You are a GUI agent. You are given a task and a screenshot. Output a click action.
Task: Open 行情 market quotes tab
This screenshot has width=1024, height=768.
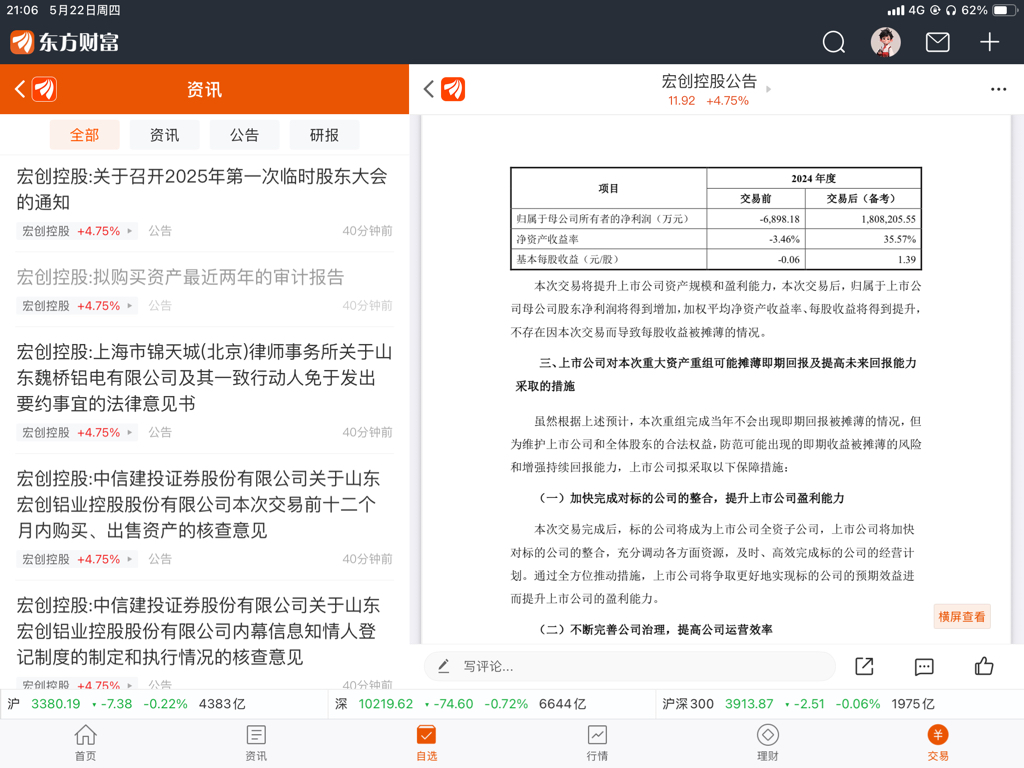[x=597, y=743]
